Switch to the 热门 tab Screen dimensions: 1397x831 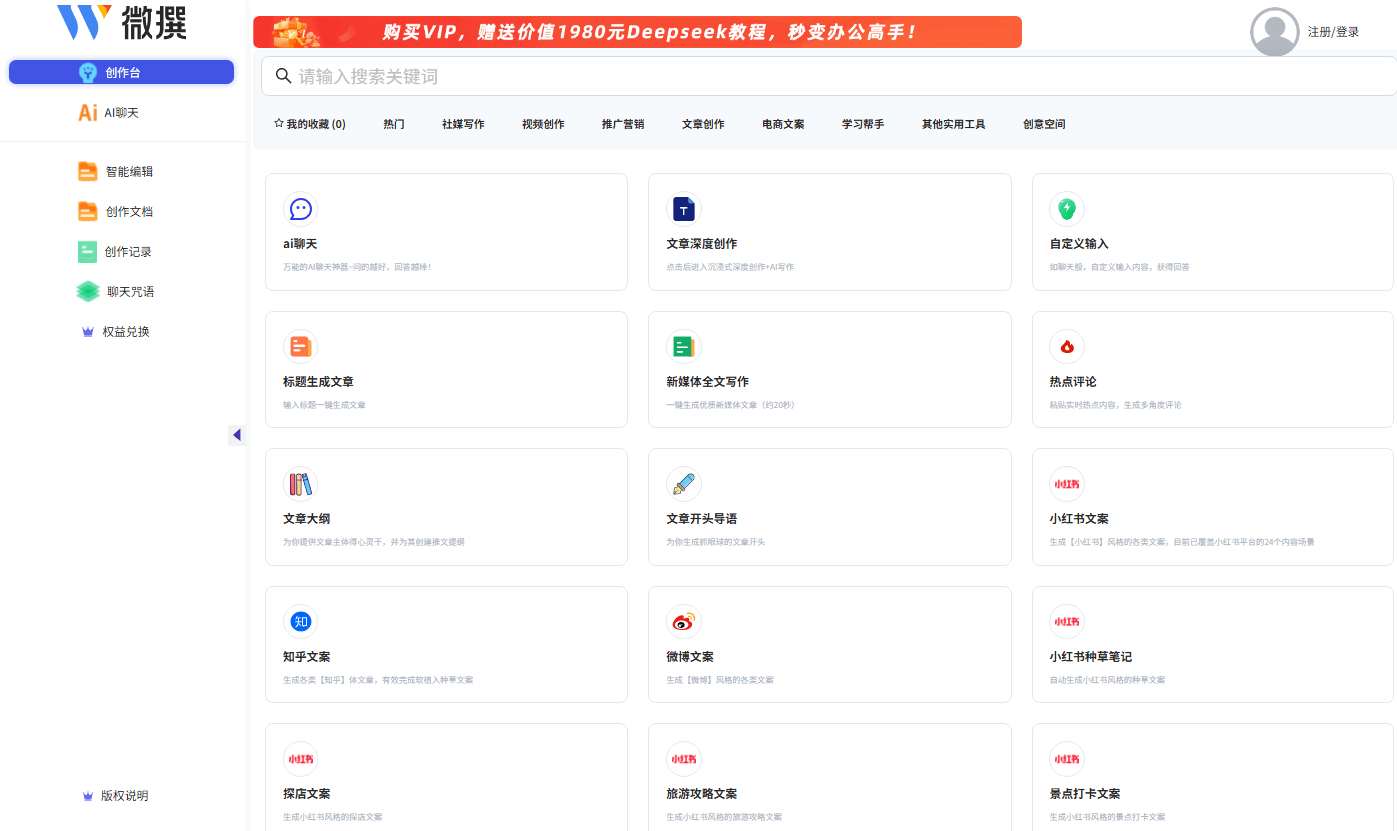394,124
